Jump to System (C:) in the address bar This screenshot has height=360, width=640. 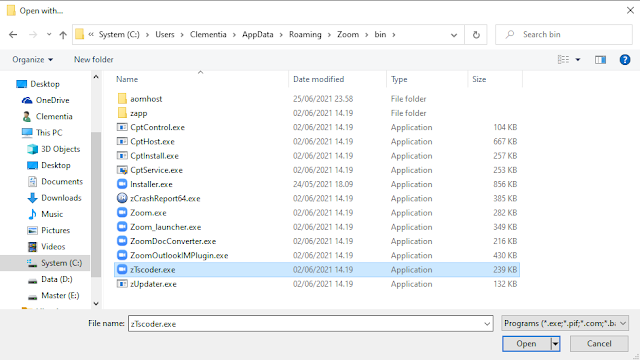[x=119, y=35]
